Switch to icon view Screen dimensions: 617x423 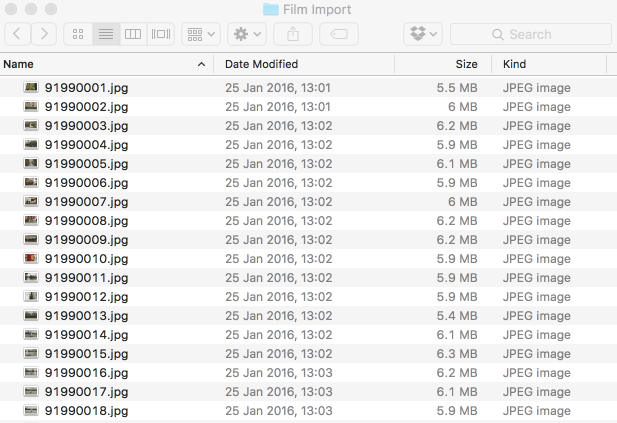point(78,34)
